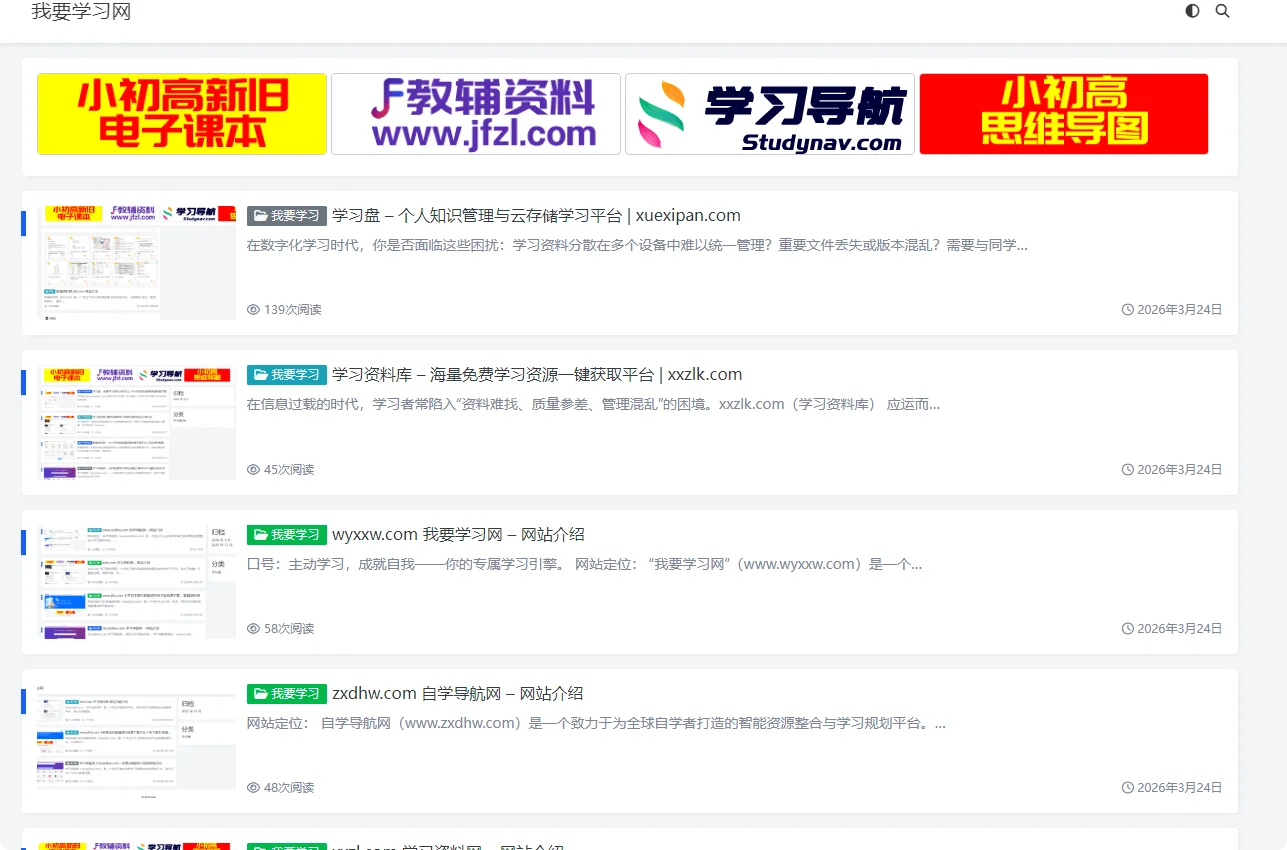Click the thumbnail of the 学习盘 article
1287x850 pixels.
coord(137,262)
